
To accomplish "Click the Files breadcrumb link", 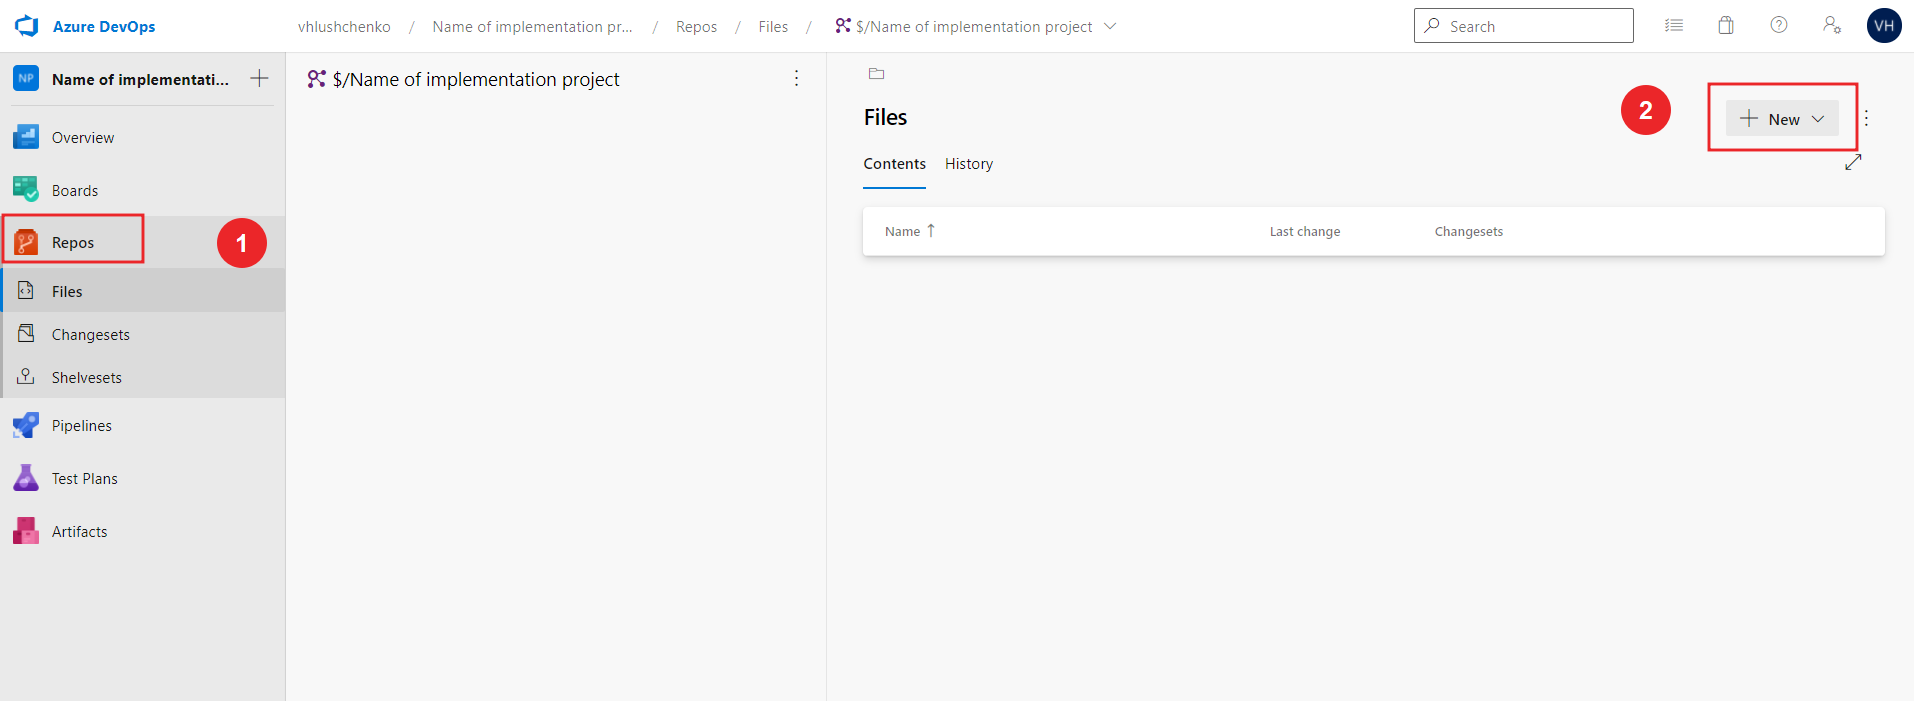I will pos(773,27).
